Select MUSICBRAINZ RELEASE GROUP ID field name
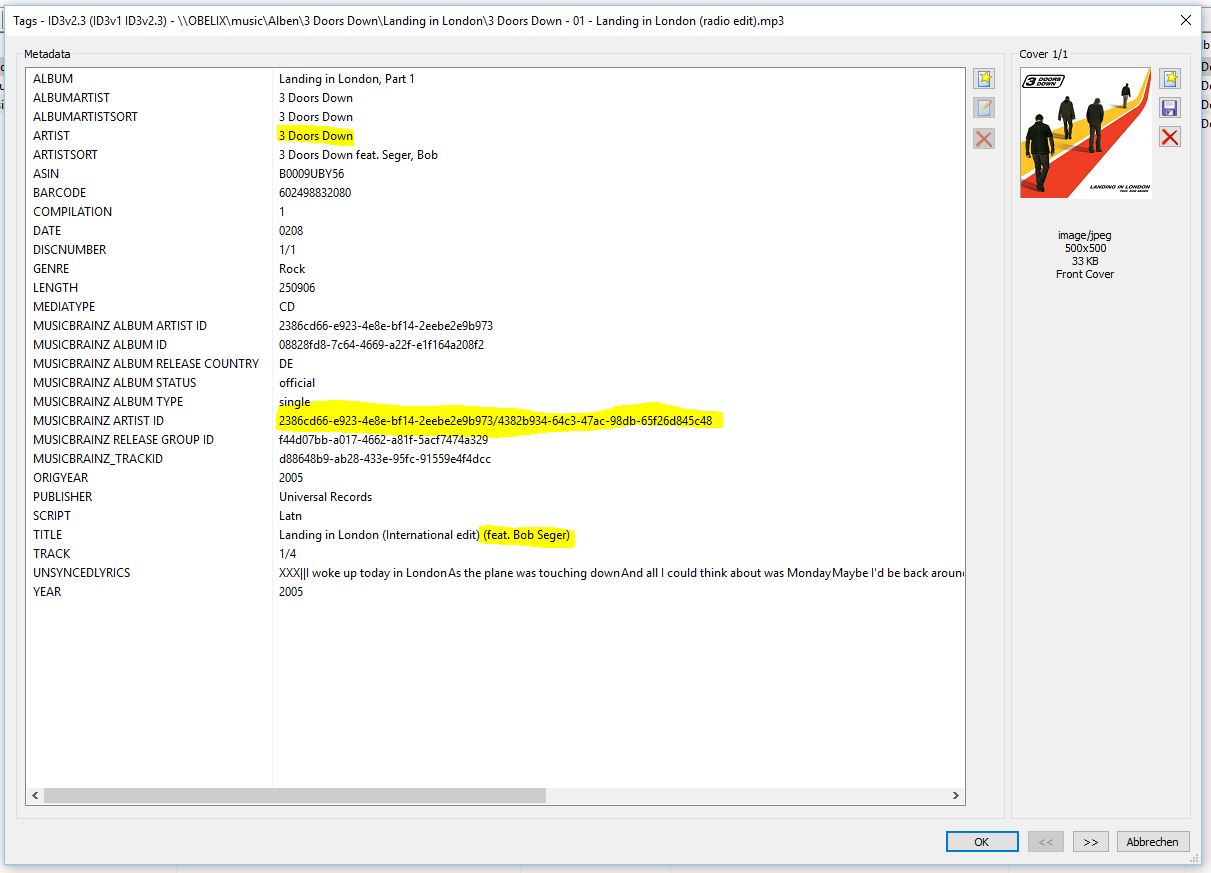 point(123,440)
